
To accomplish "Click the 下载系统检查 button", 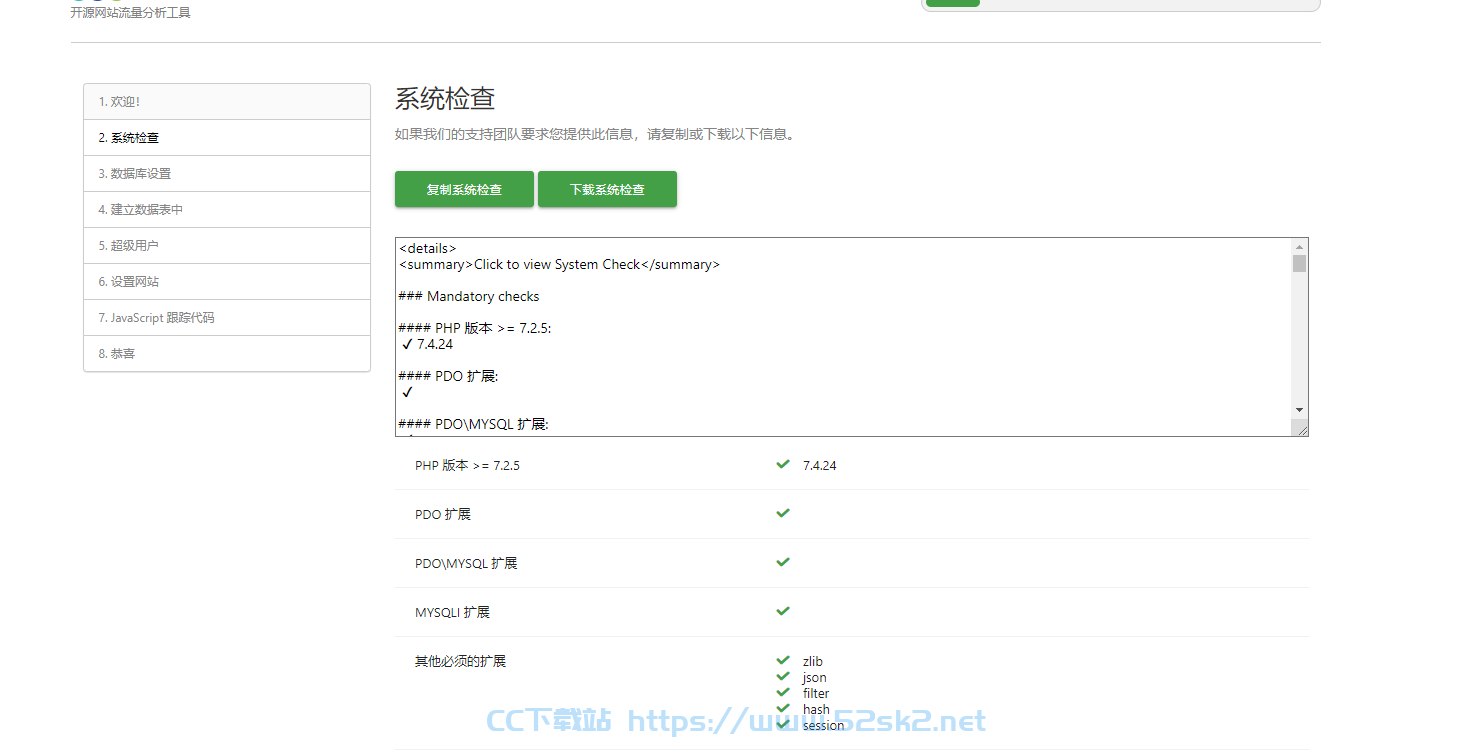I will pos(607,189).
